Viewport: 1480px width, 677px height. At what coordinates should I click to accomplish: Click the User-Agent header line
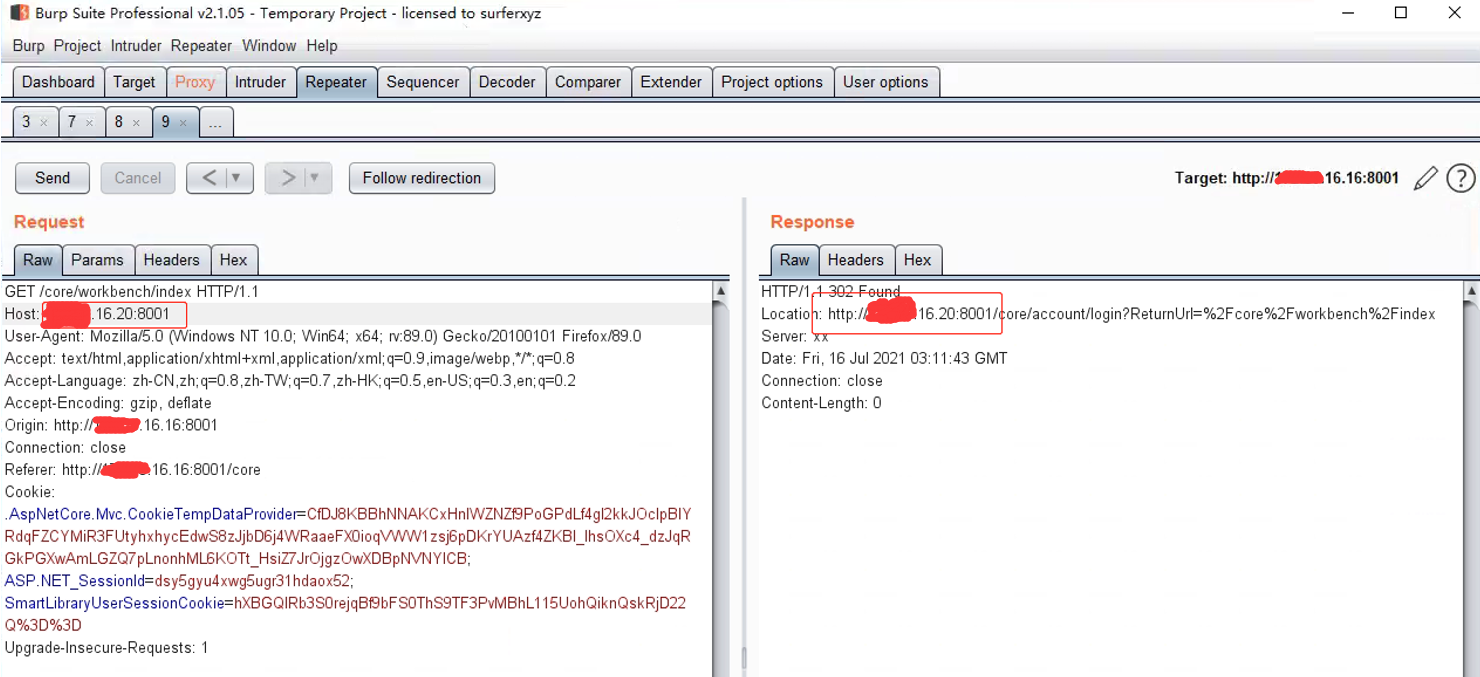click(x=323, y=336)
